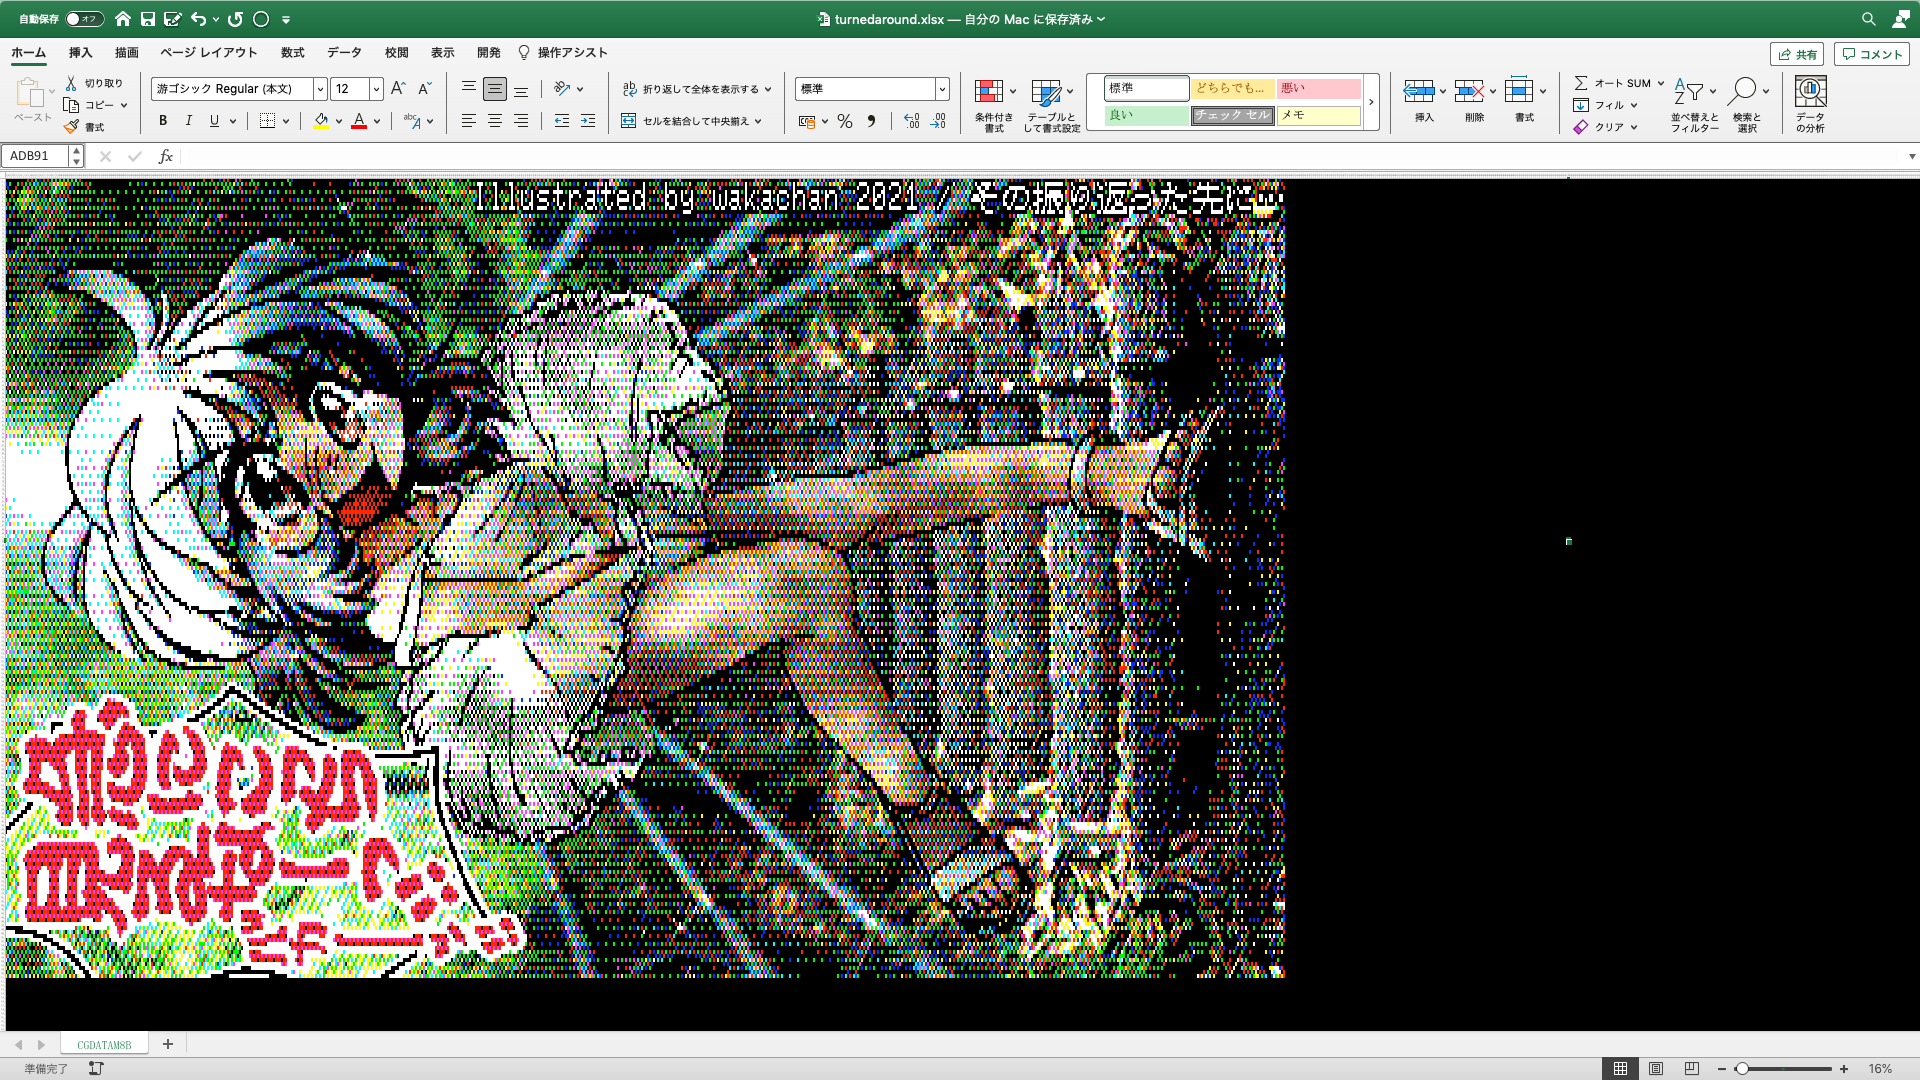
Task: Toggle top vertical alignment
Action: click(468, 89)
